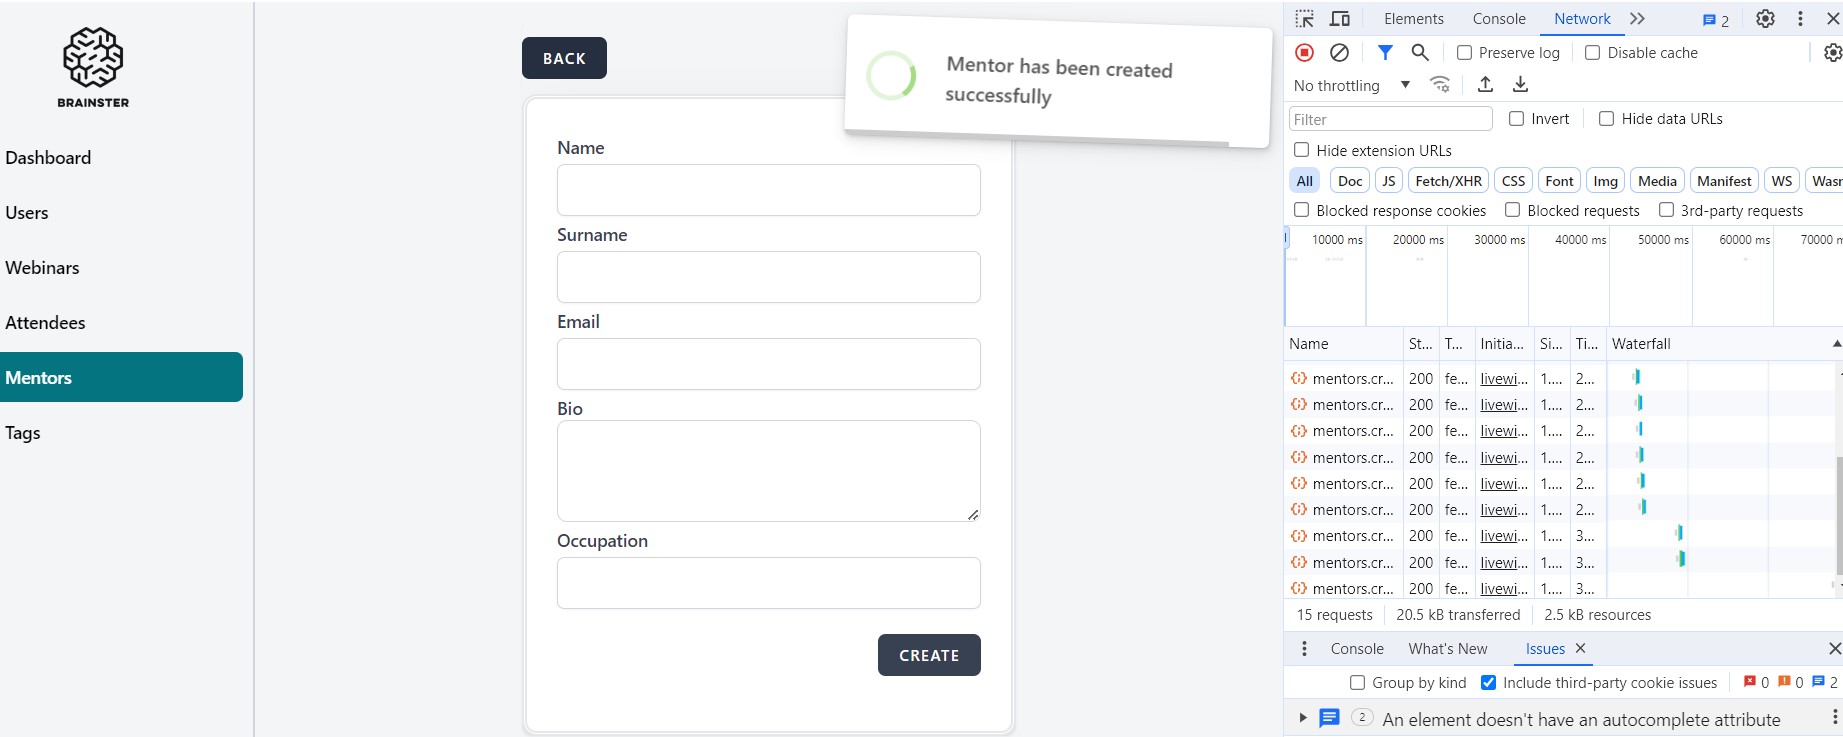Enable the Preserve log checkbox

(x=1465, y=53)
